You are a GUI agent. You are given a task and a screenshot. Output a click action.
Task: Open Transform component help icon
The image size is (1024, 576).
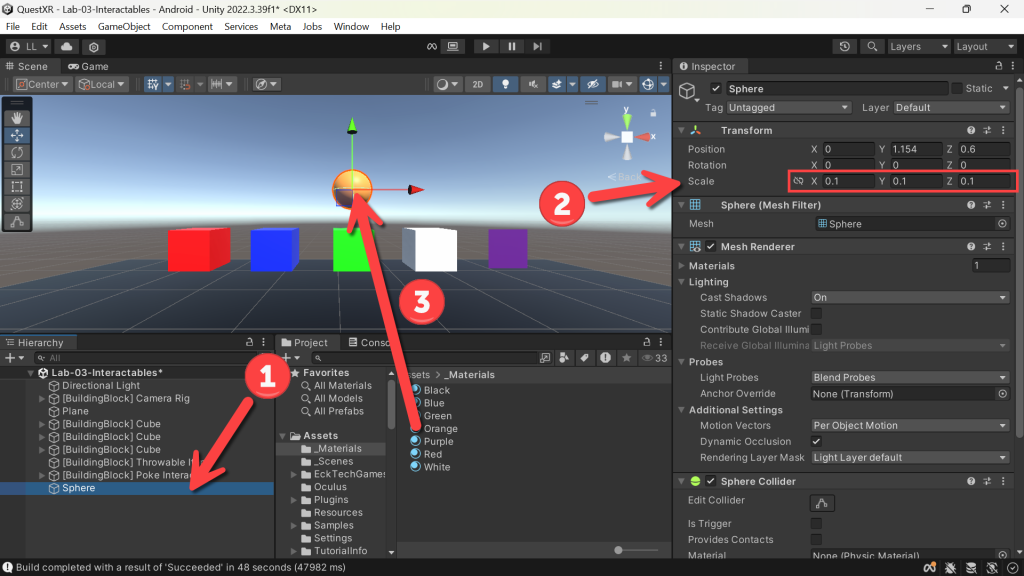point(971,131)
